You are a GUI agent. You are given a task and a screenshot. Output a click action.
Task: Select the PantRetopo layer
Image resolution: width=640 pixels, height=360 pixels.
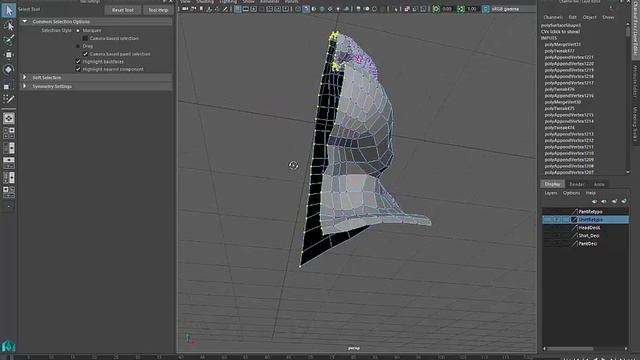coord(585,211)
